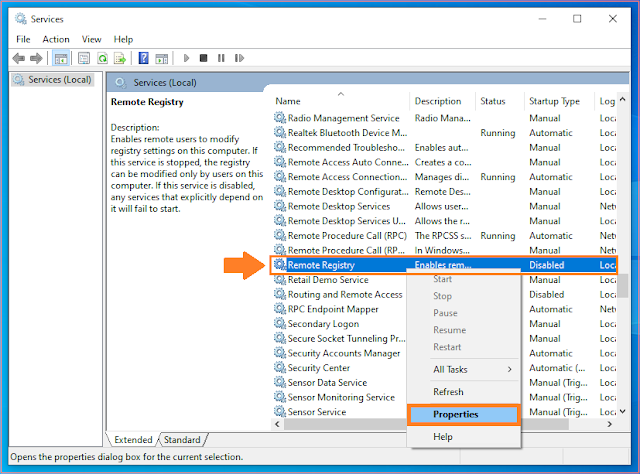Click Running status of Realtek Bluetooth row
This screenshot has height=474, width=640.
coord(498,133)
